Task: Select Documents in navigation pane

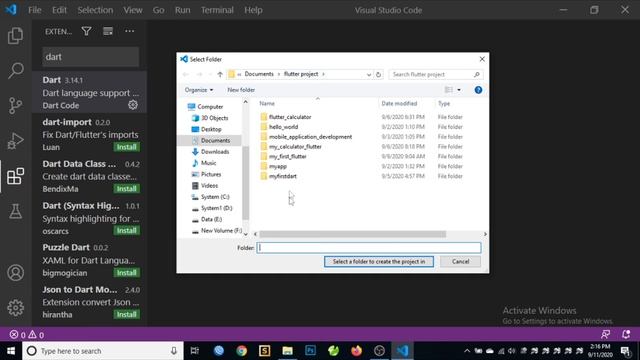Action: (215, 140)
